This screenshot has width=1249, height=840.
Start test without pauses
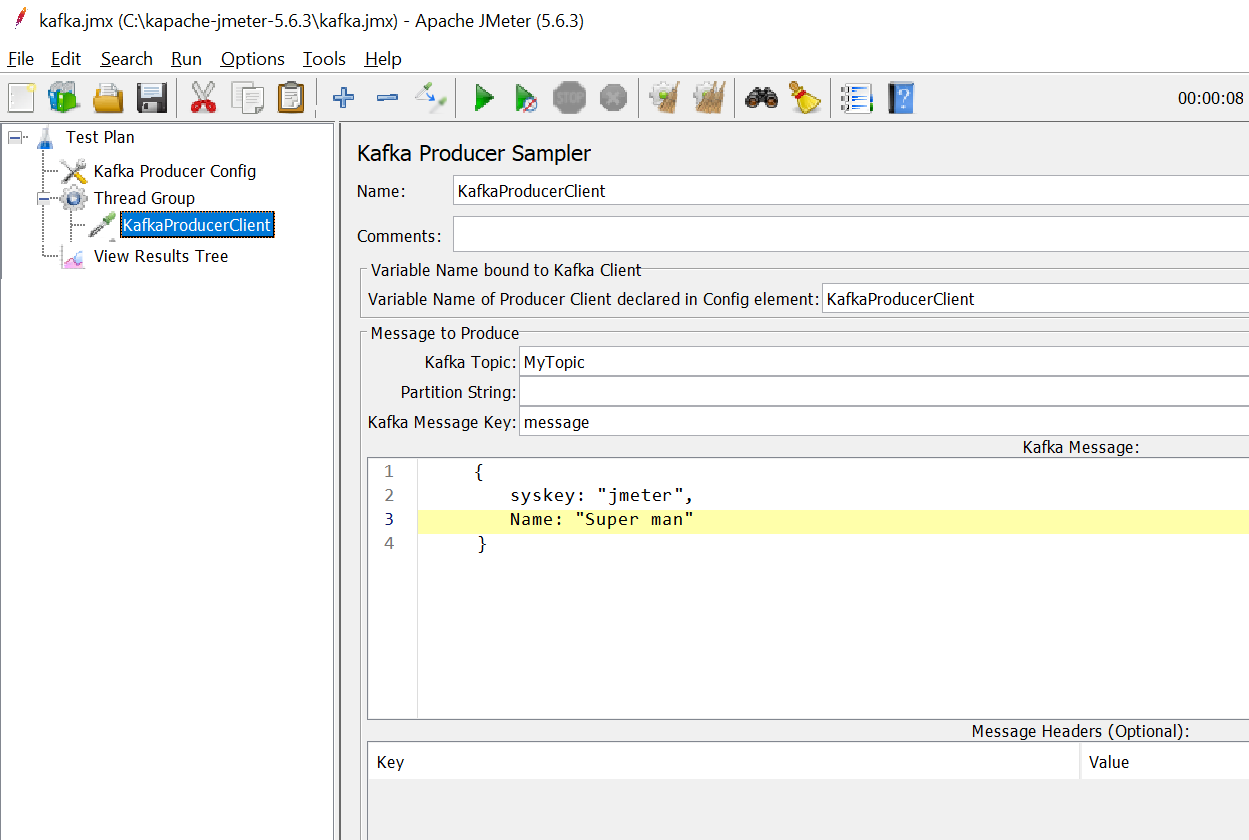click(526, 97)
